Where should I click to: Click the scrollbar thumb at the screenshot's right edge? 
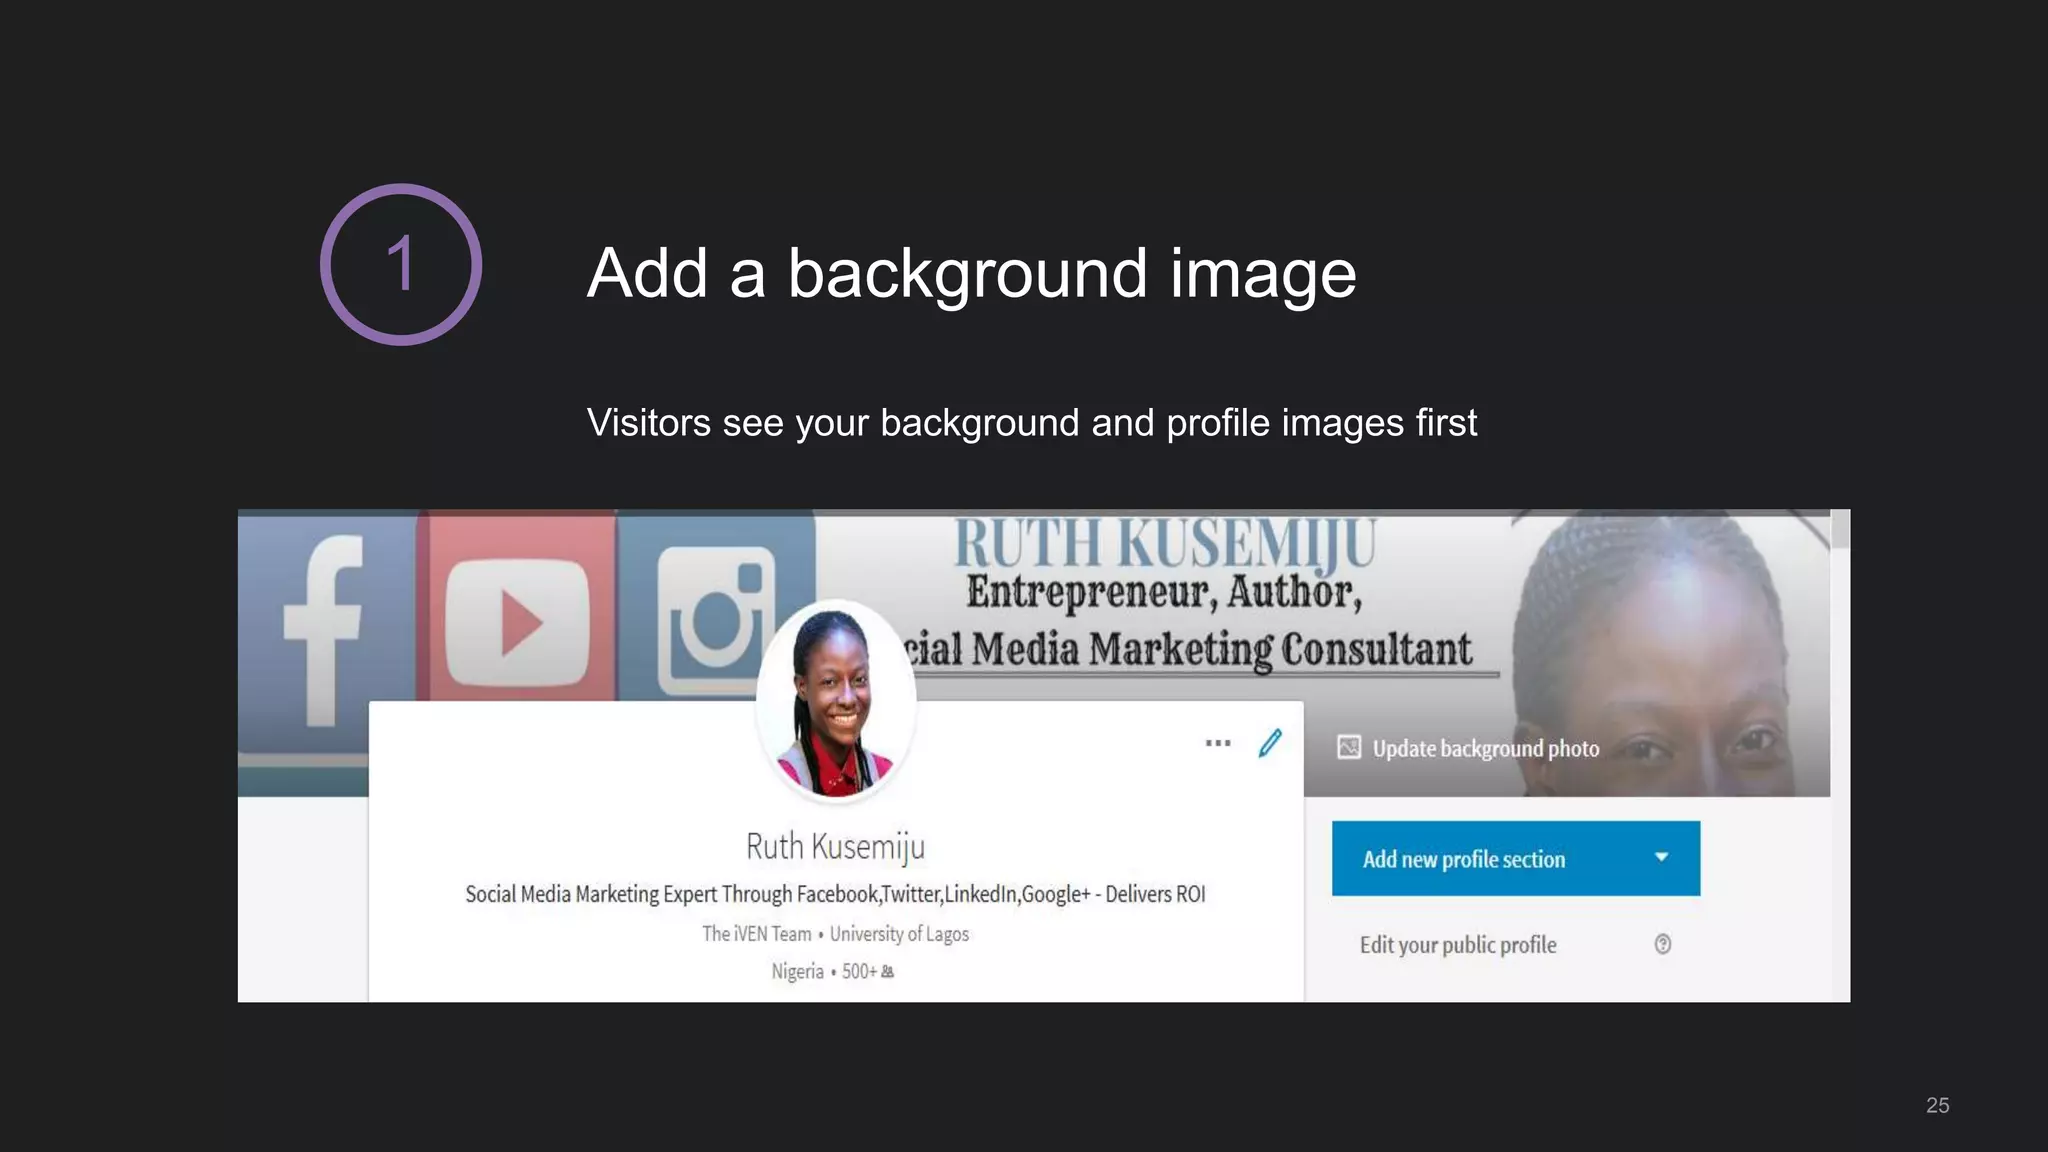[1840, 529]
